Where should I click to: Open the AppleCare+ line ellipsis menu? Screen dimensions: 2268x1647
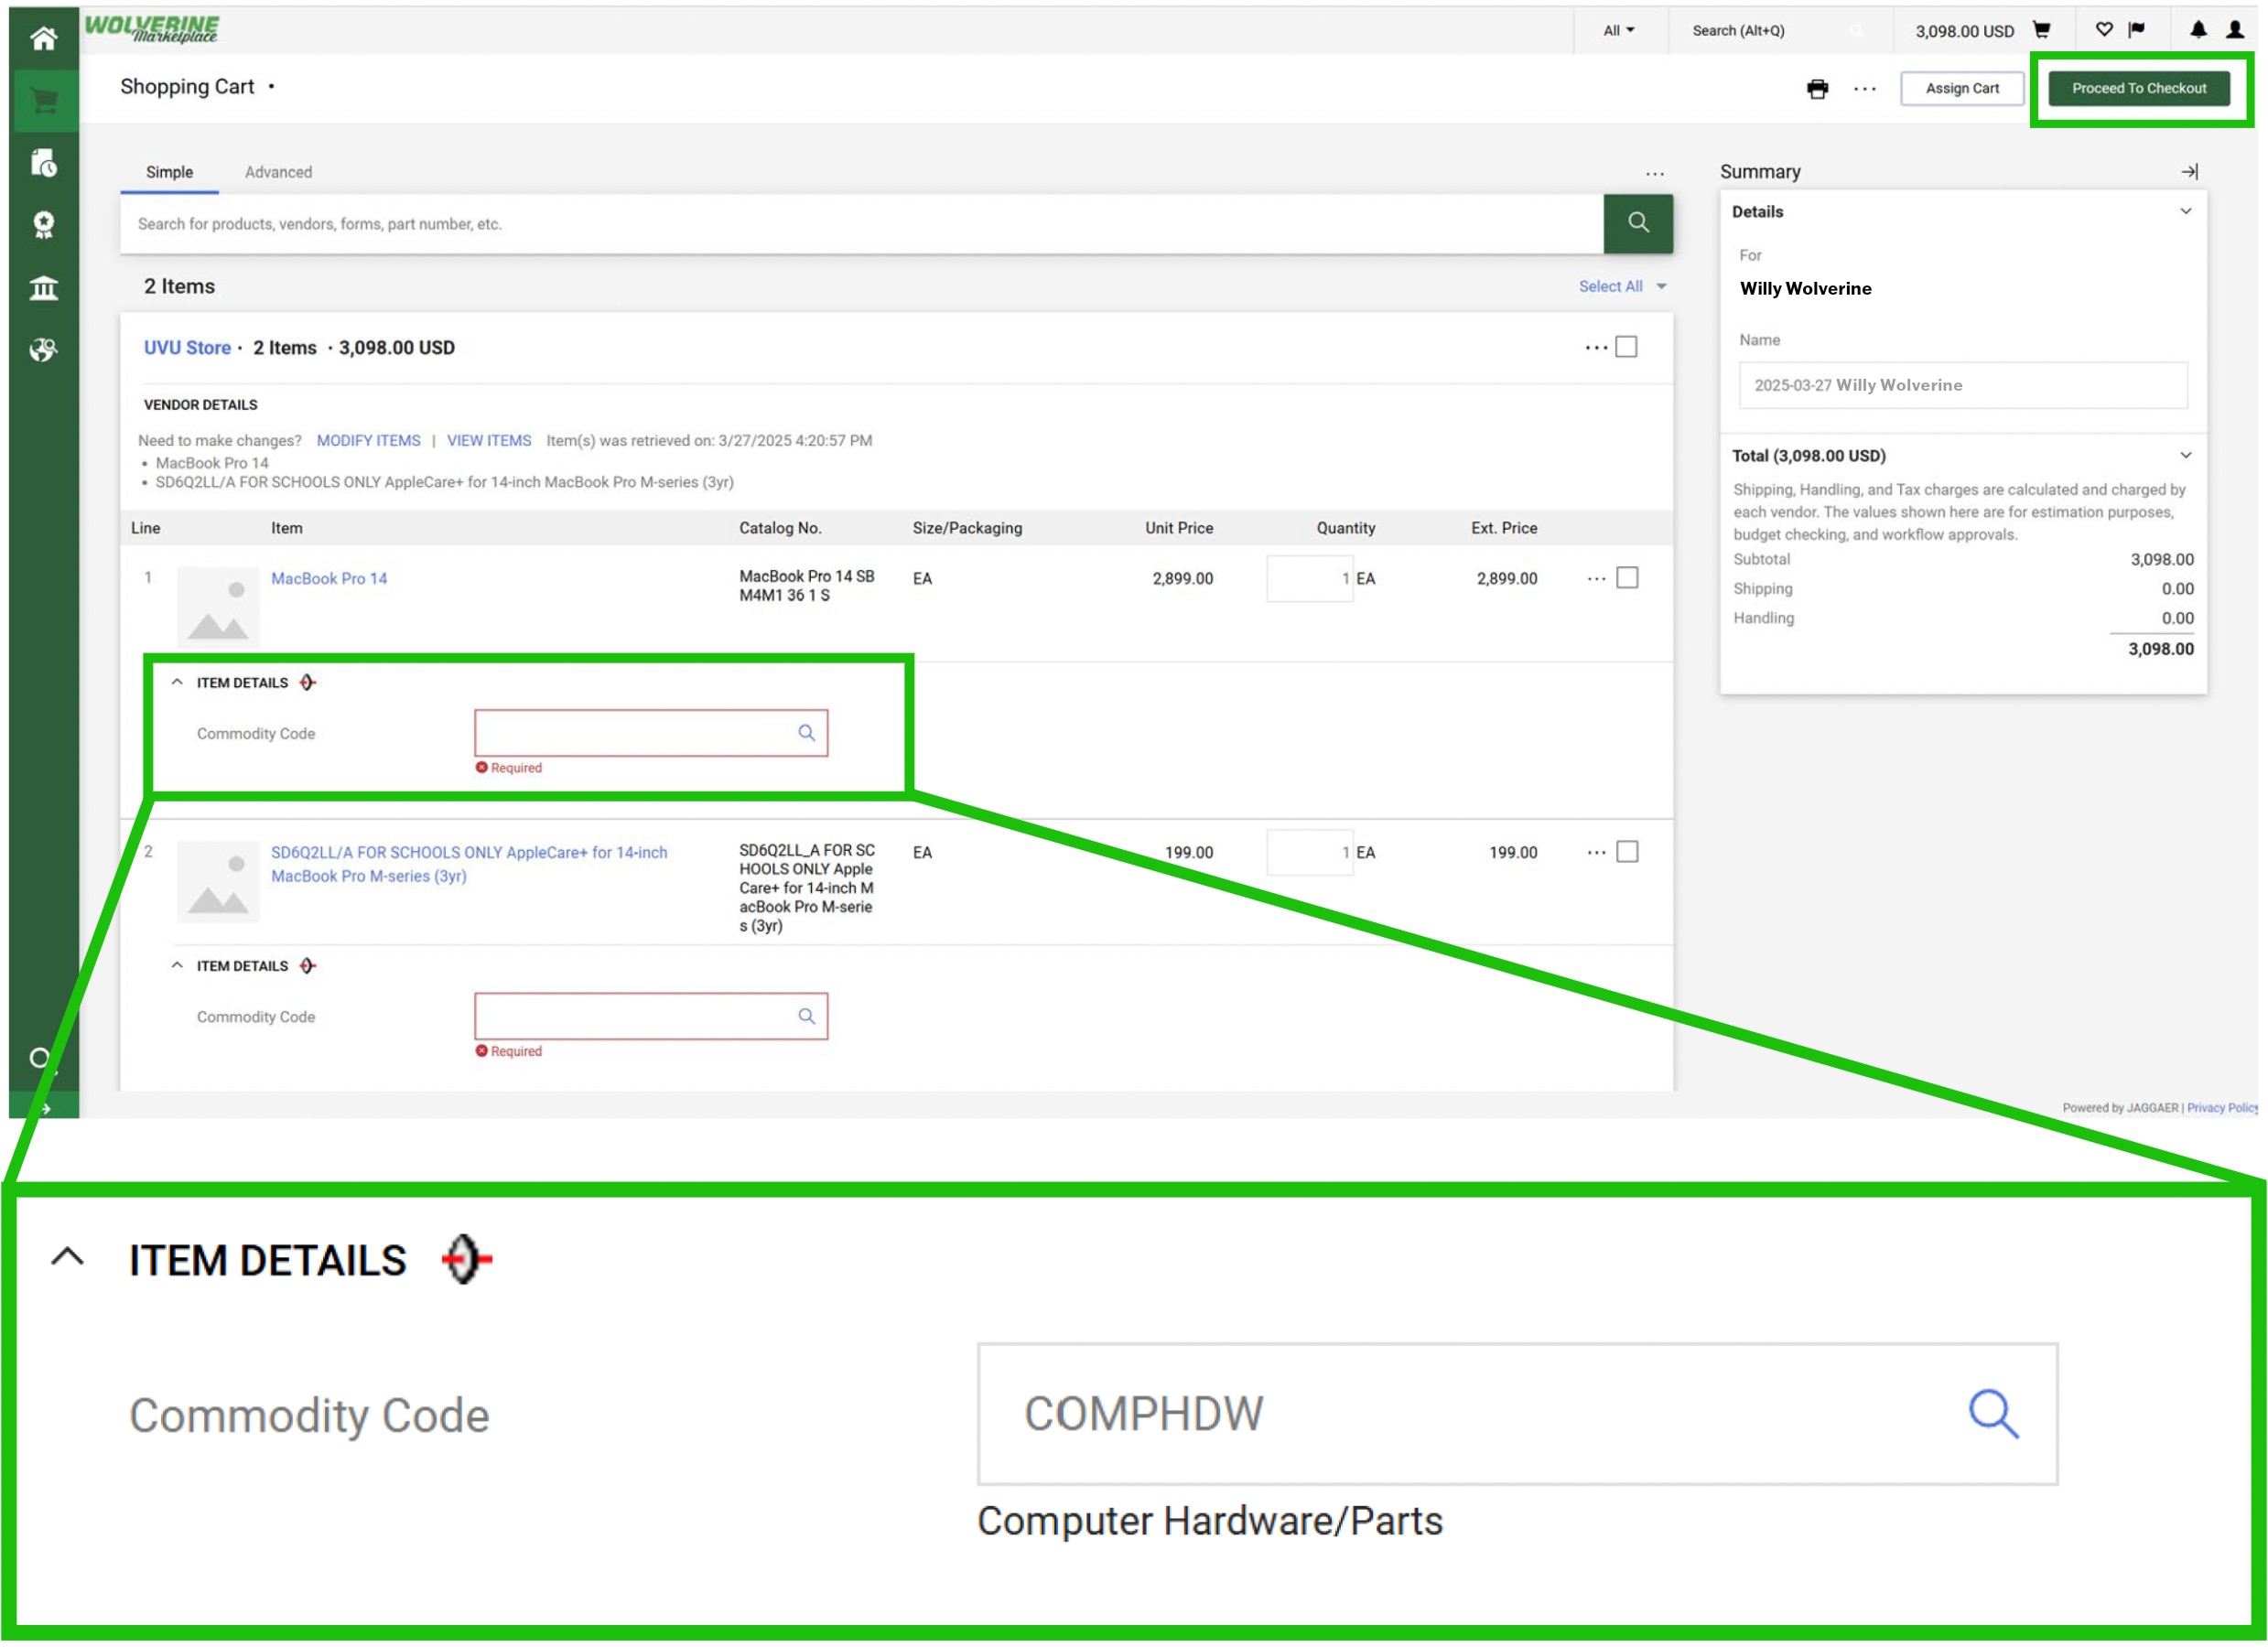pyautogui.click(x=1596, y=853)
